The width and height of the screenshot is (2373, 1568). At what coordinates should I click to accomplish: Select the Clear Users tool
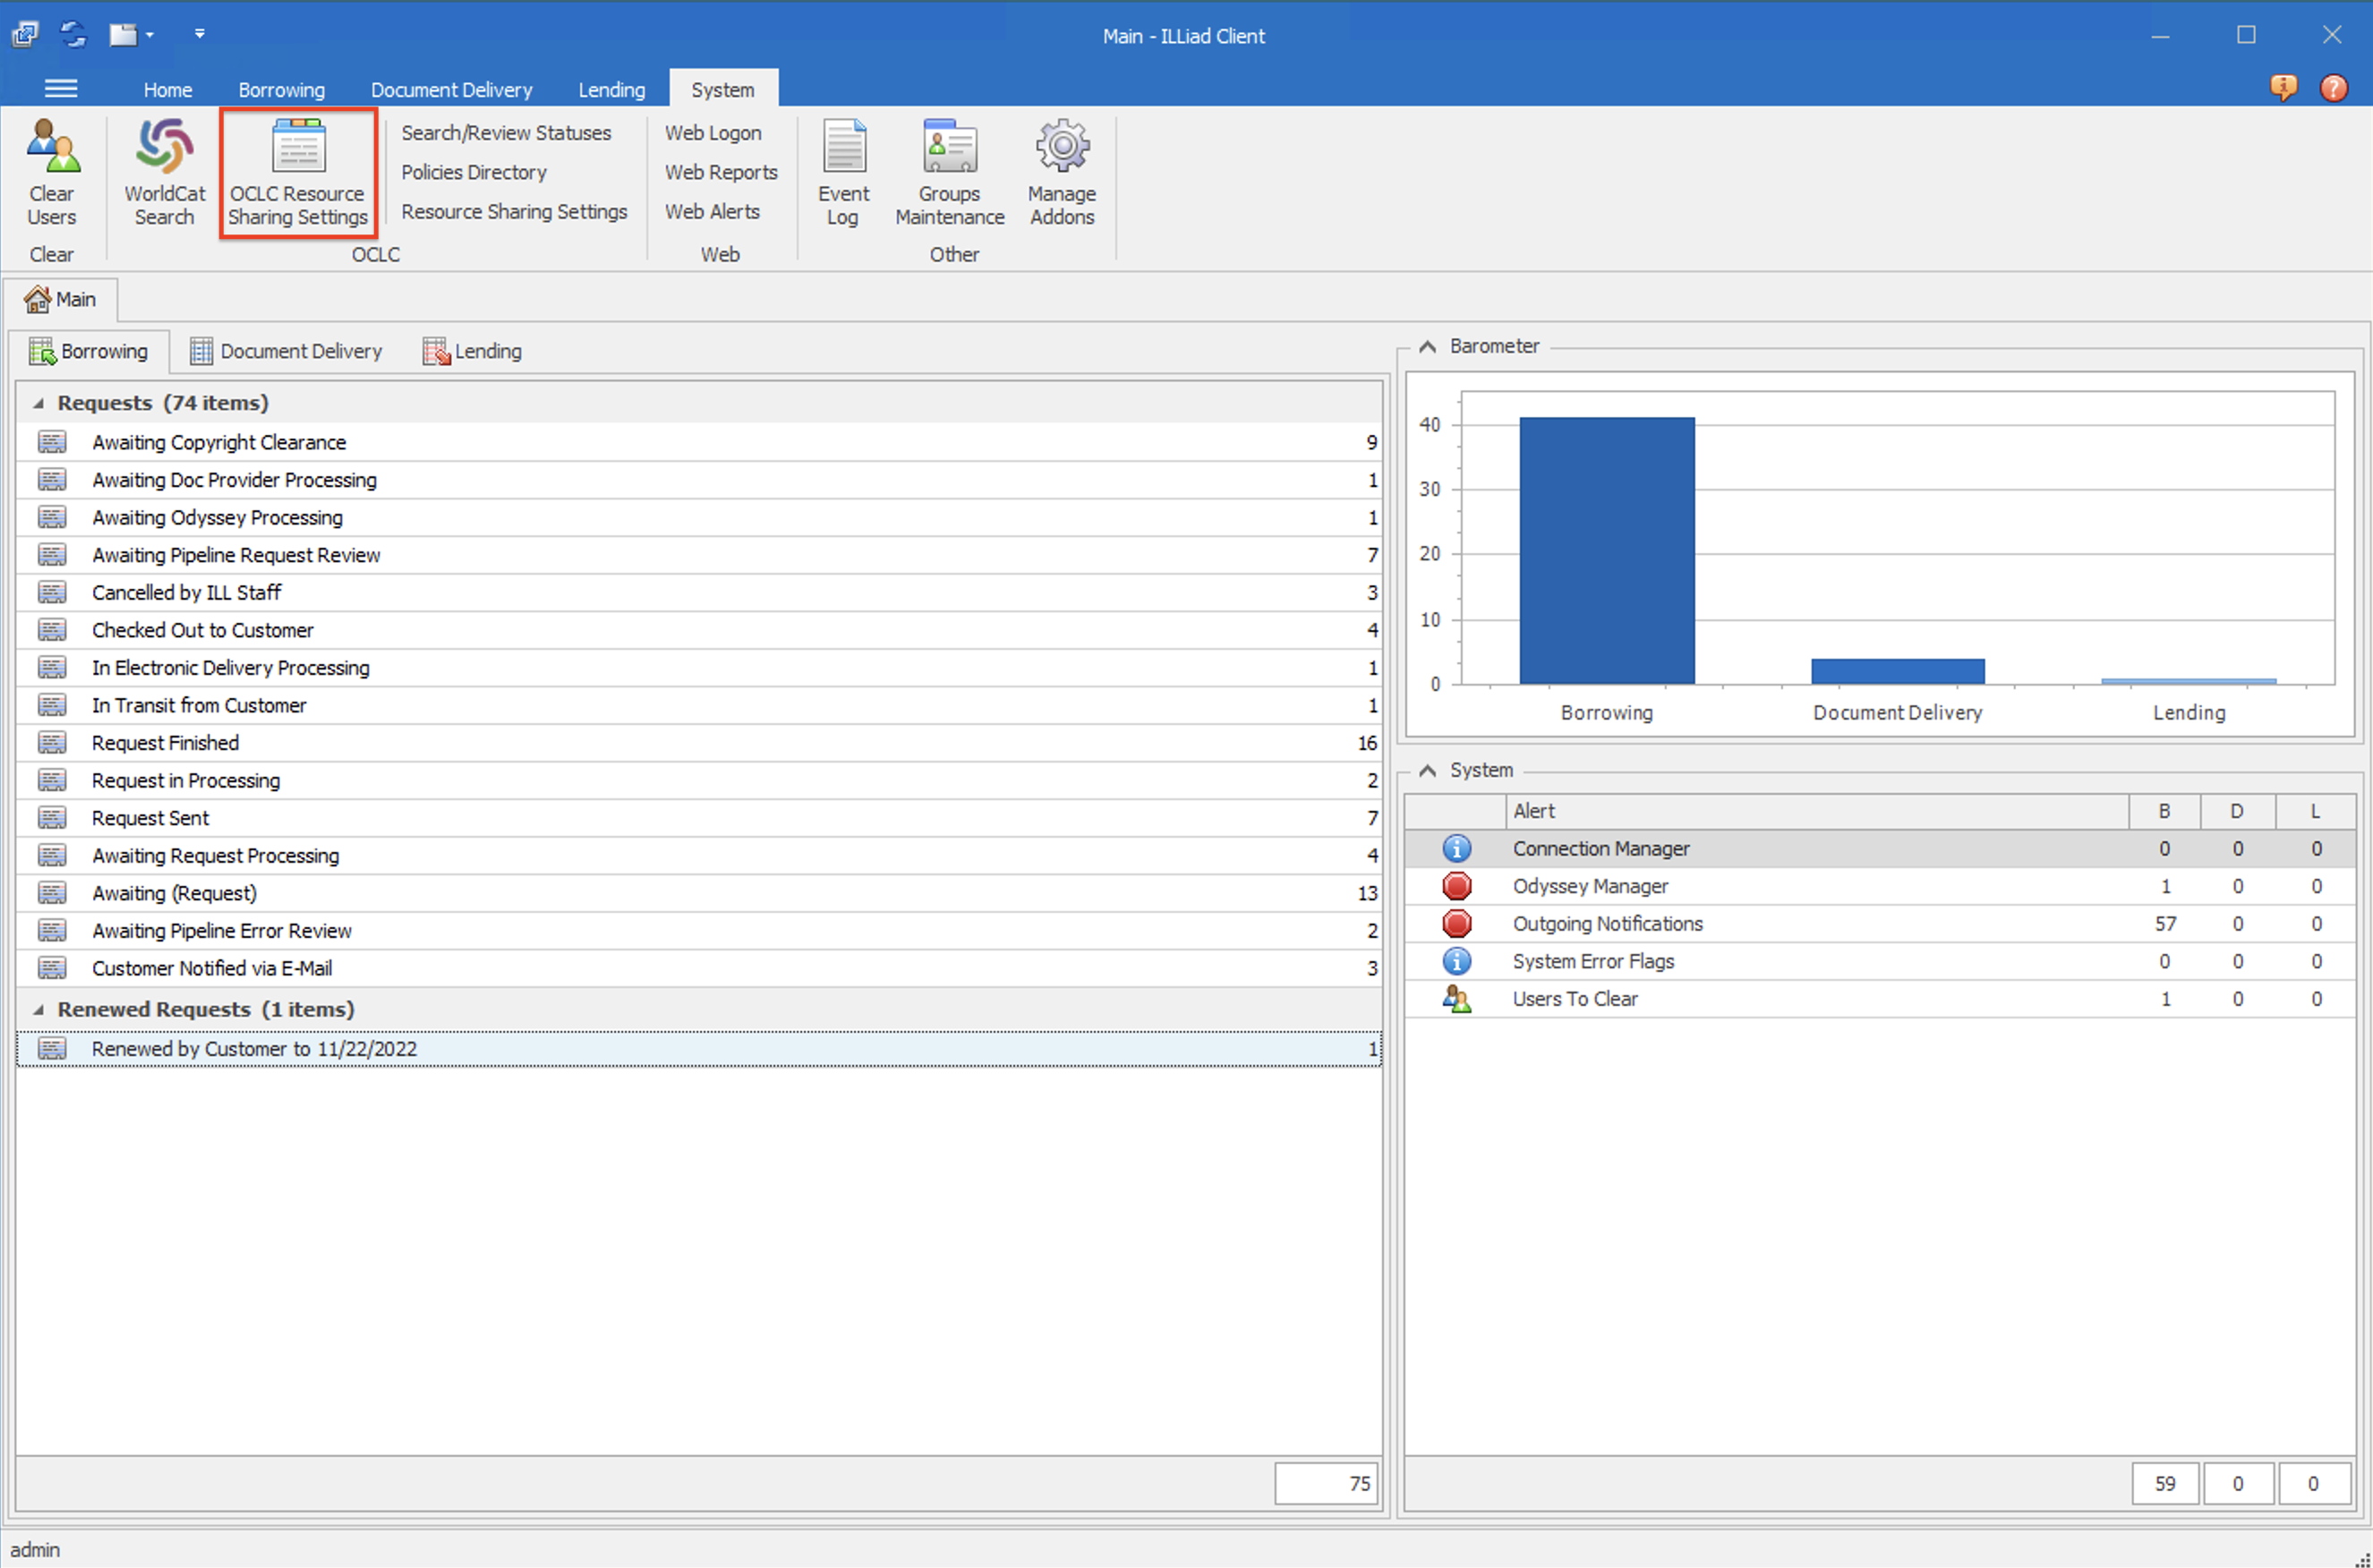[52, 175]
